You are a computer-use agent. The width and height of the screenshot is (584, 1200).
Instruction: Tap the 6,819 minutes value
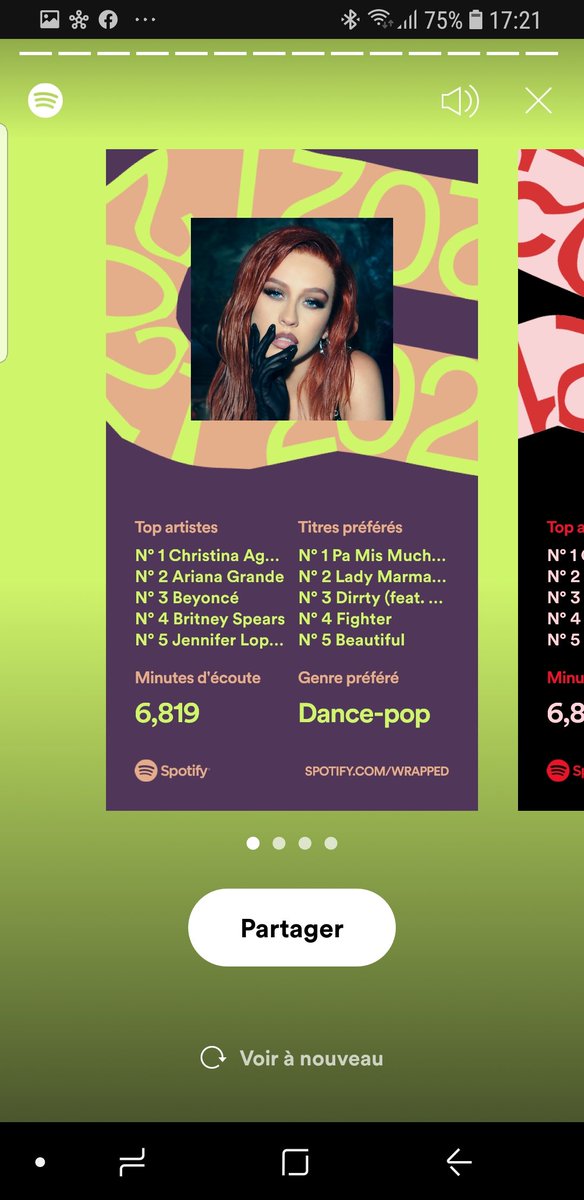tap(167, 714)
